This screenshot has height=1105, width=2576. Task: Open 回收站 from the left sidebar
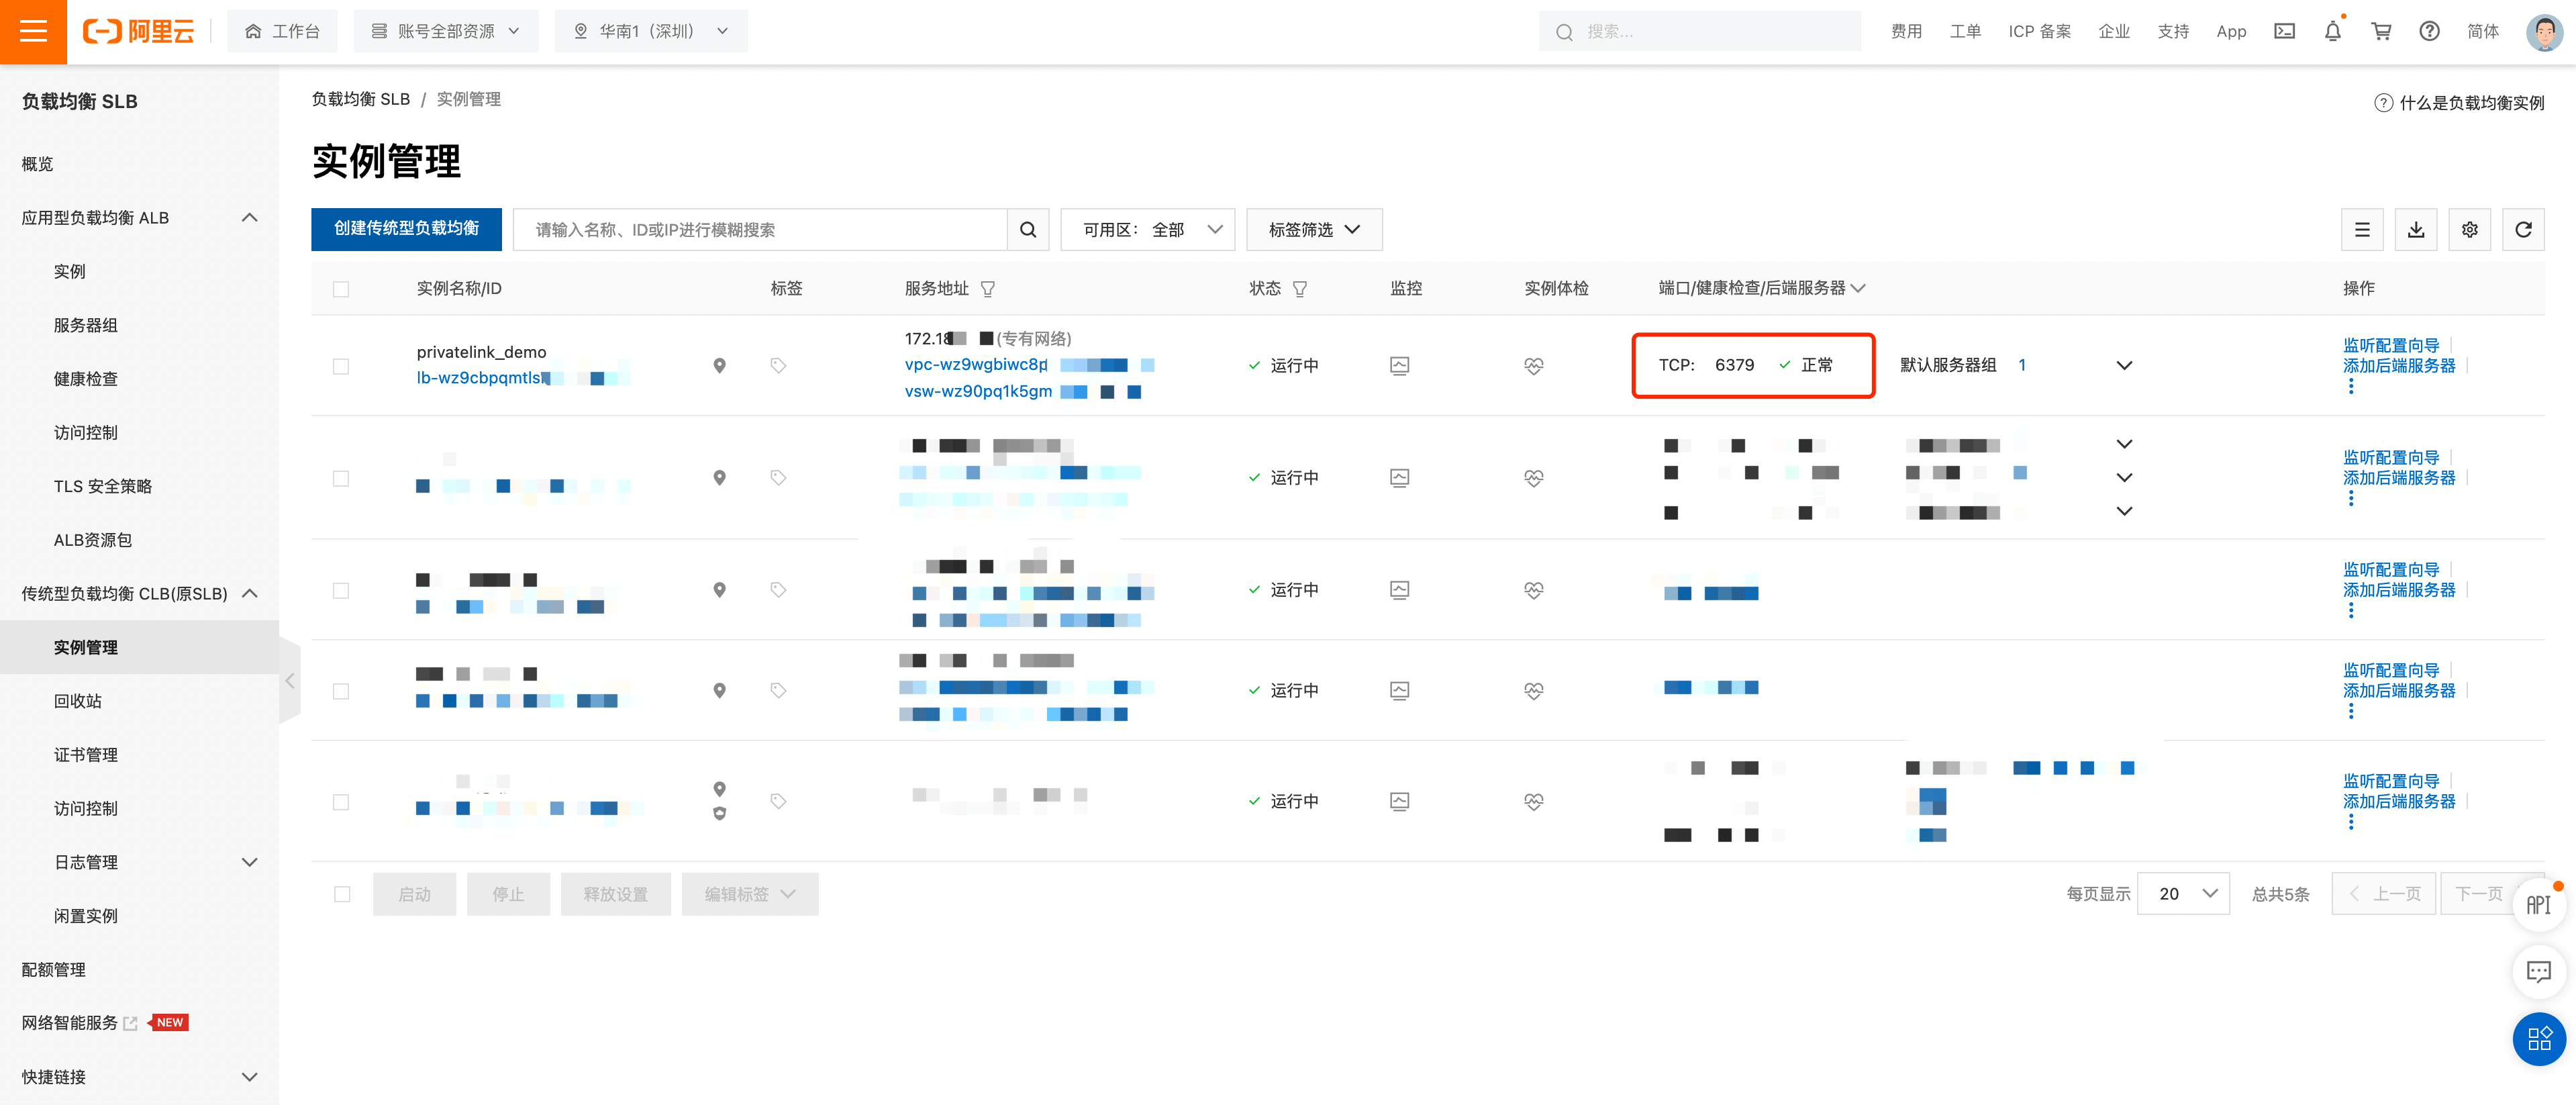tap(78, 700)
